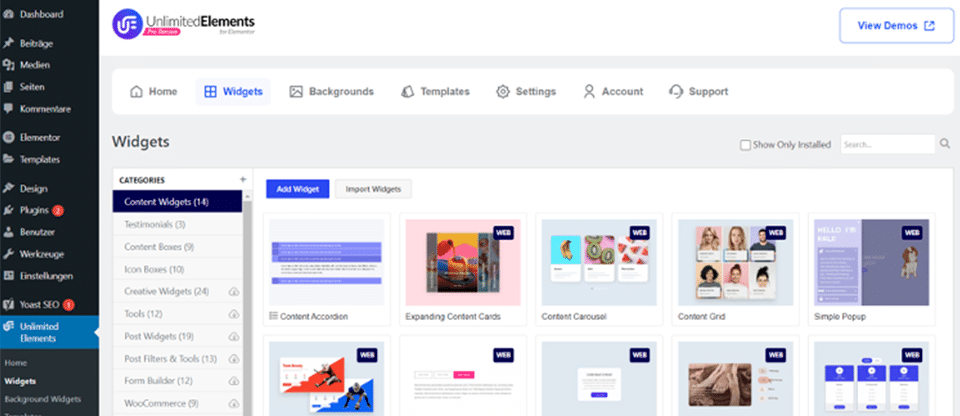Open the Support tab
960x416 pixels.
699,91
